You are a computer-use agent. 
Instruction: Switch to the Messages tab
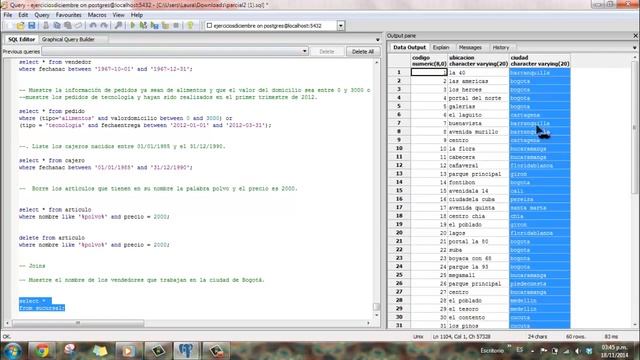(470, 47)
